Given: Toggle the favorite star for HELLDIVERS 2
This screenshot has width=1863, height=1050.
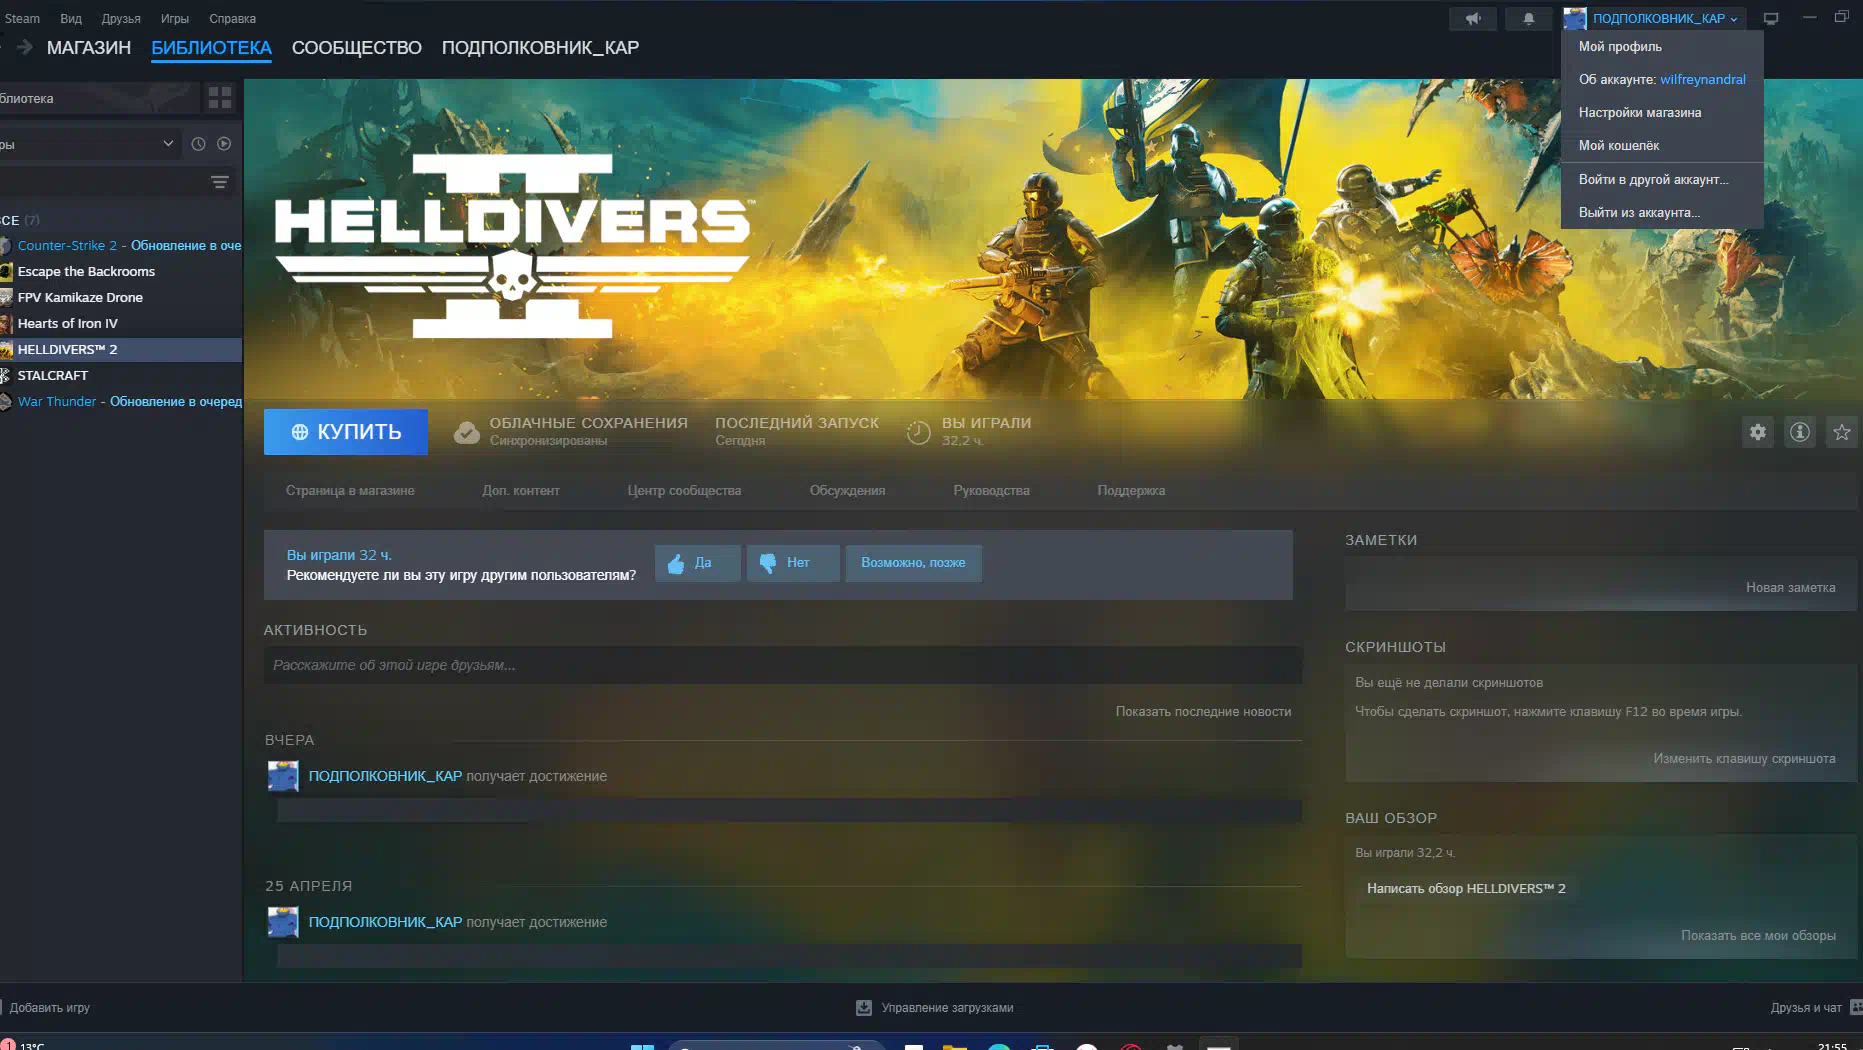Looking at the screenshot, I should coord(1841,432).
